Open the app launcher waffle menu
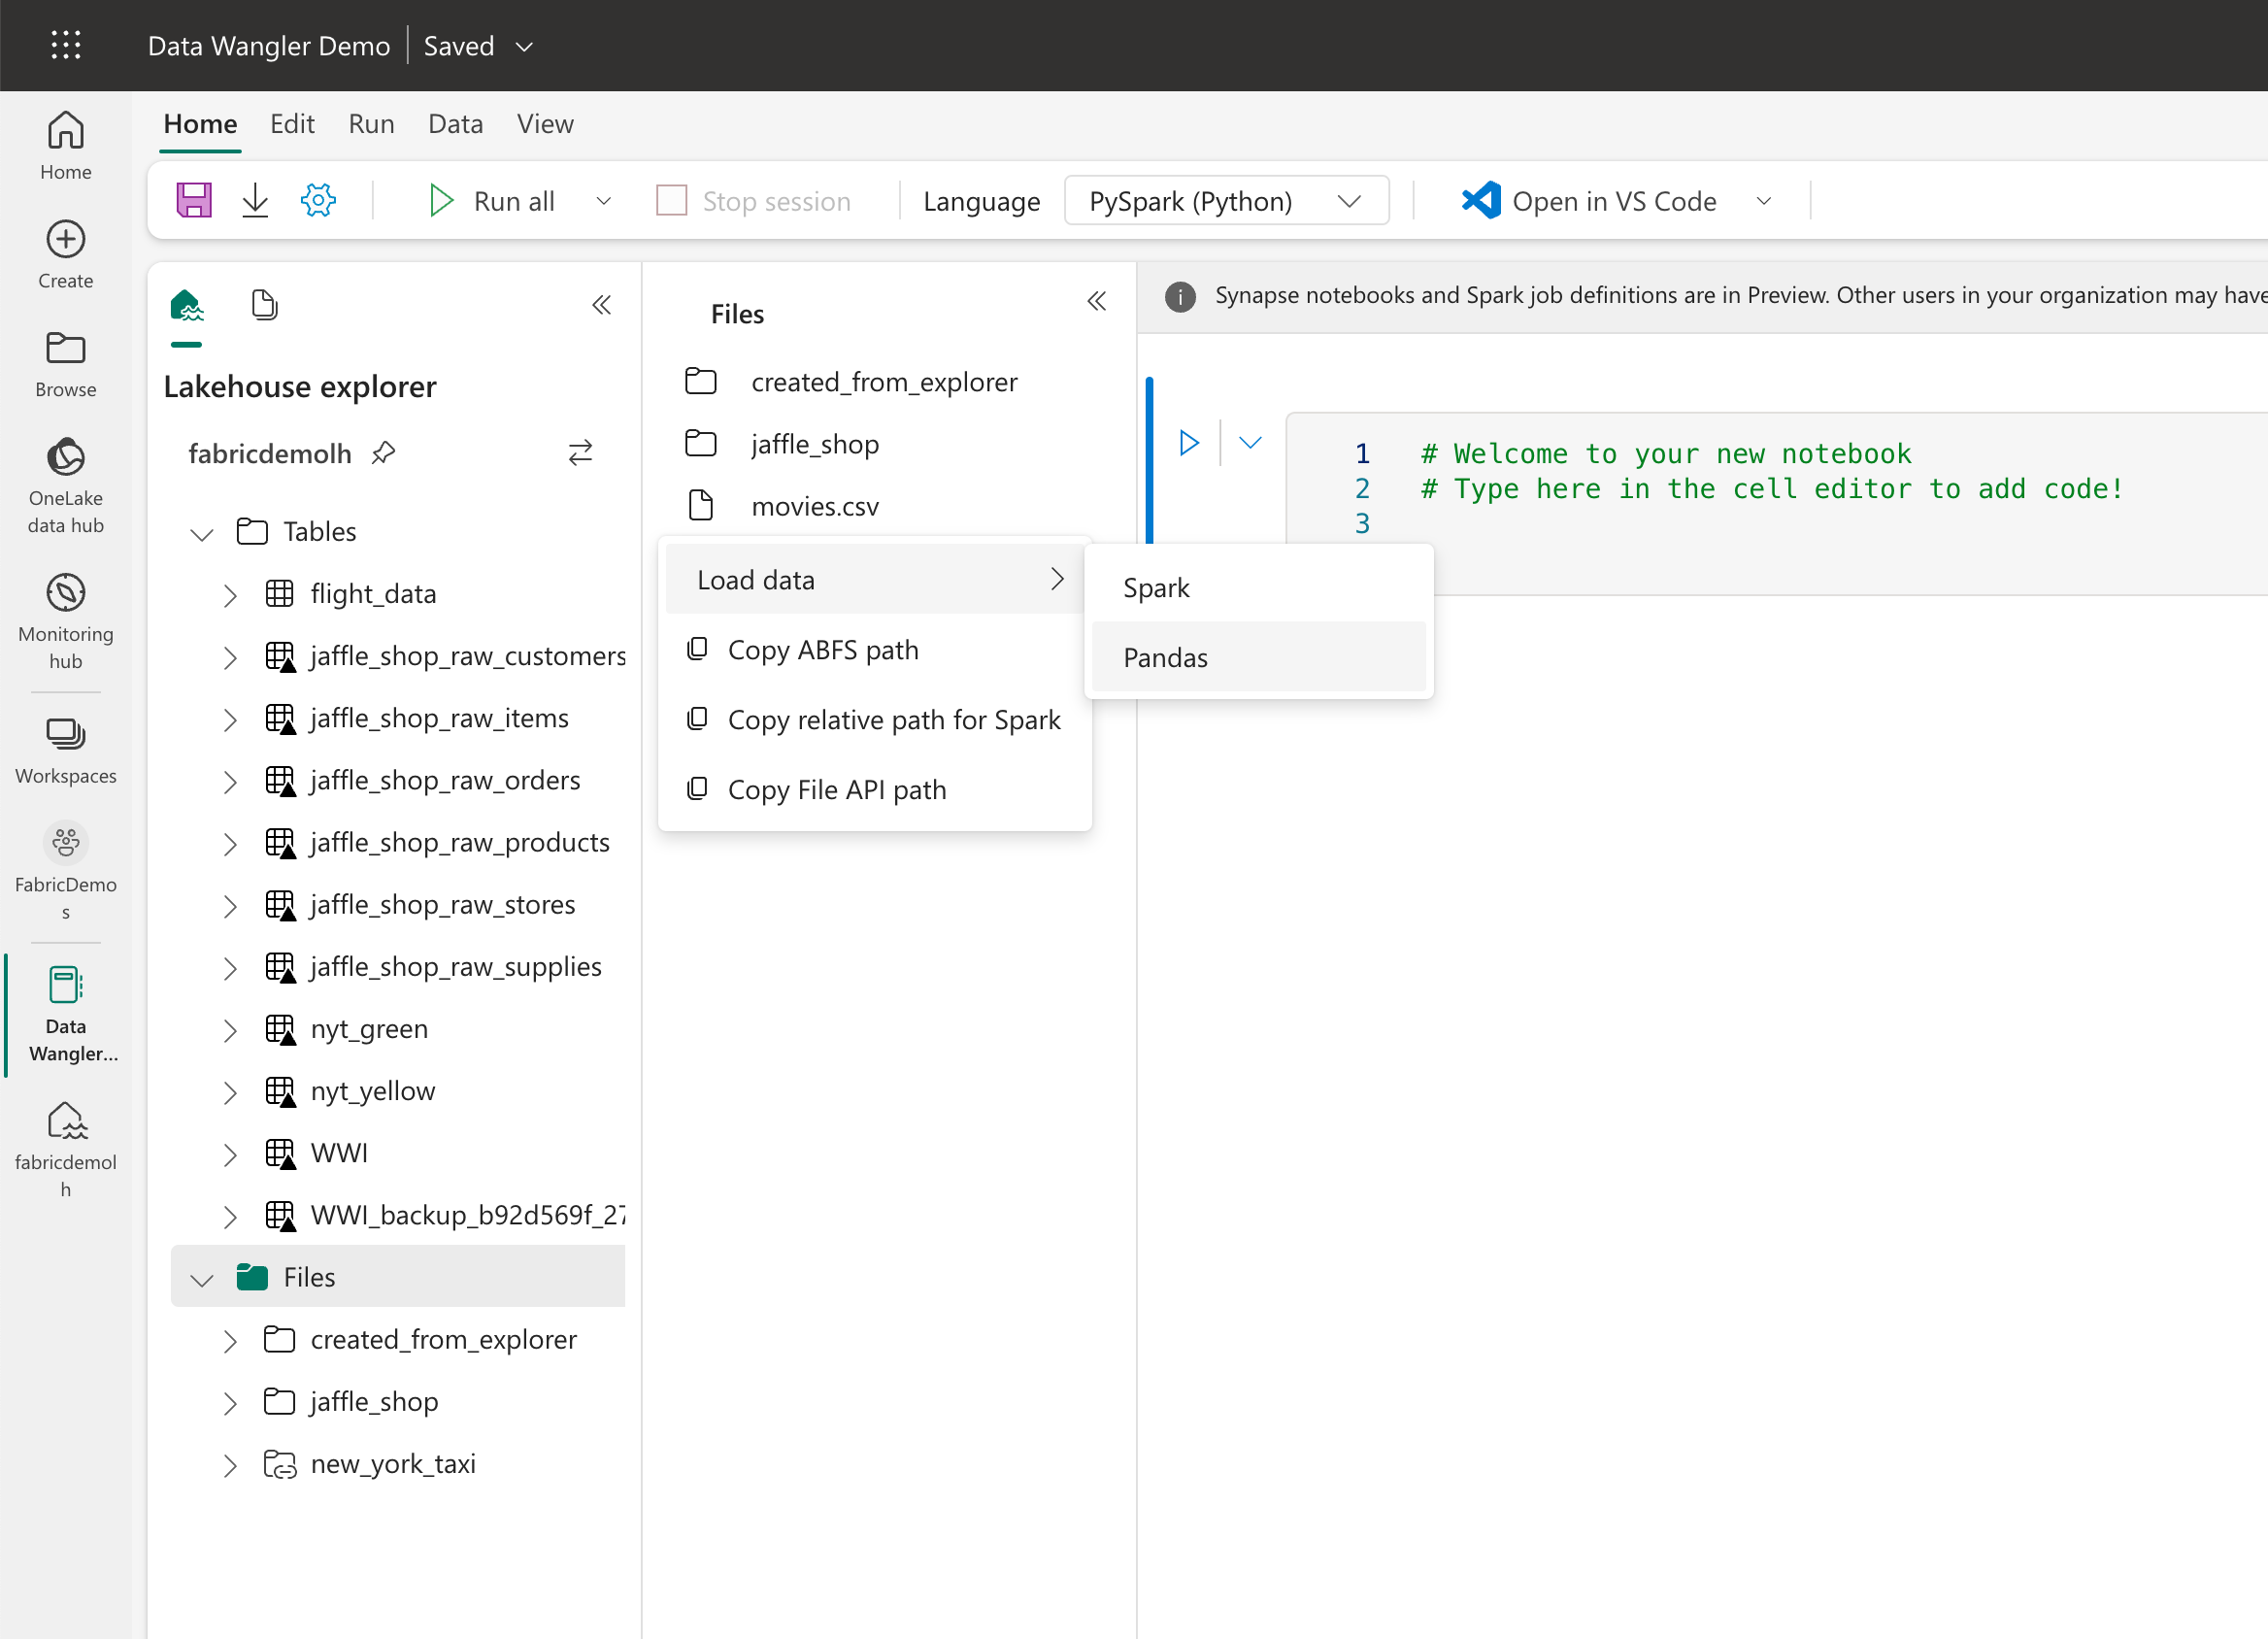The width and height of the screenshot is (2268, 1639). (x=66, y=45)
